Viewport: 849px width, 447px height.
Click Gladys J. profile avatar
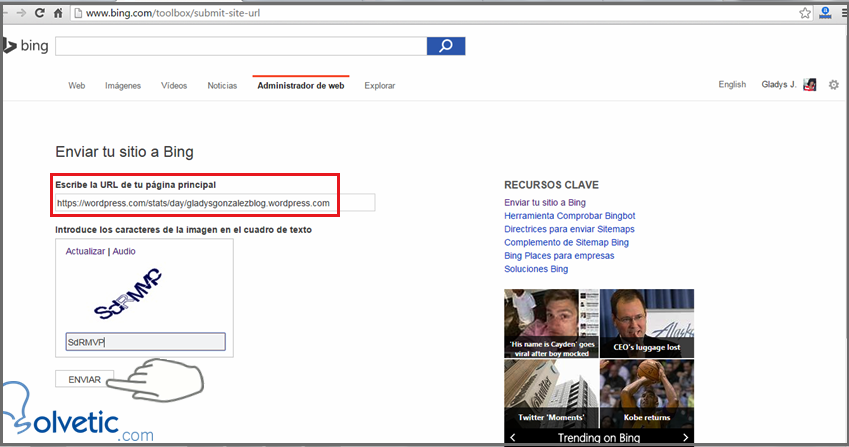(809, 85)
